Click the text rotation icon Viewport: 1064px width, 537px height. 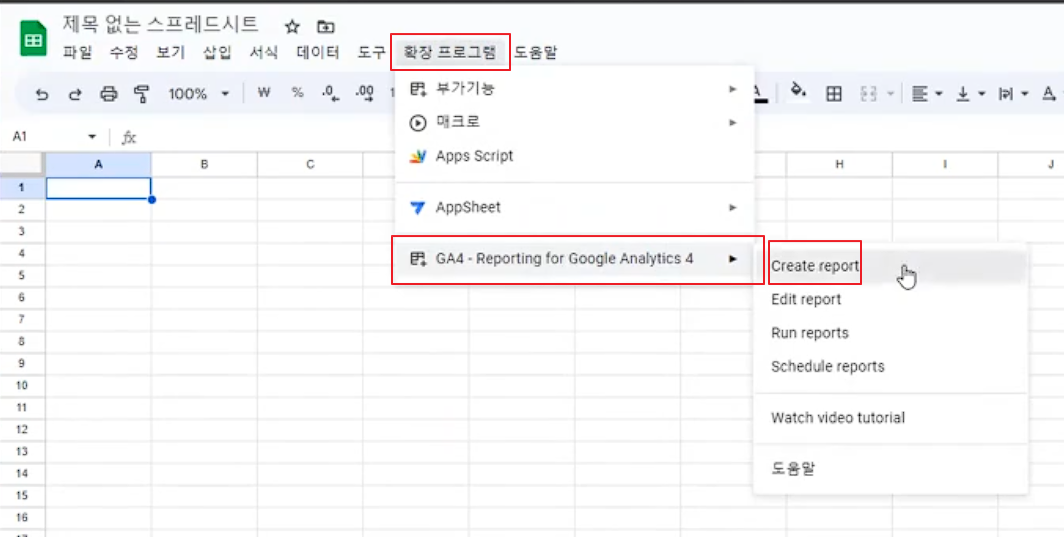coord(1049,94)
